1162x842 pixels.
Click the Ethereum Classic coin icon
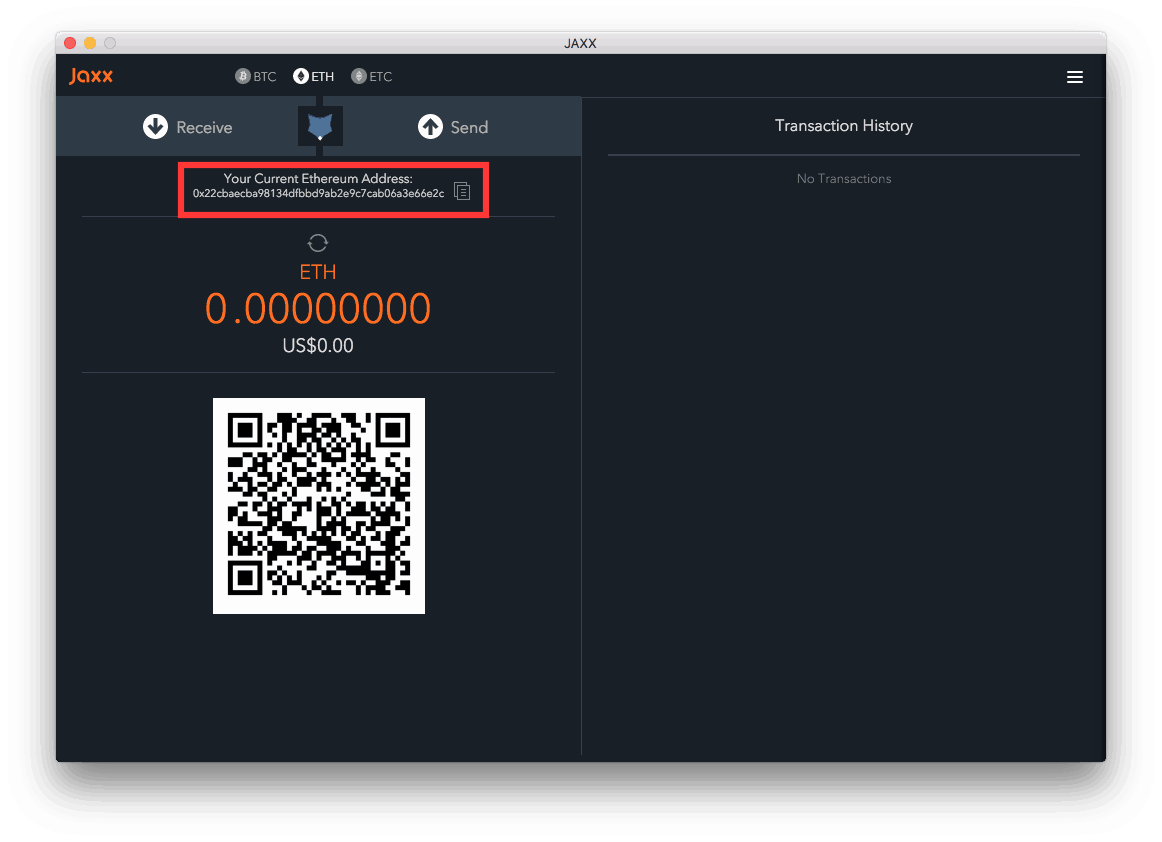359,76
